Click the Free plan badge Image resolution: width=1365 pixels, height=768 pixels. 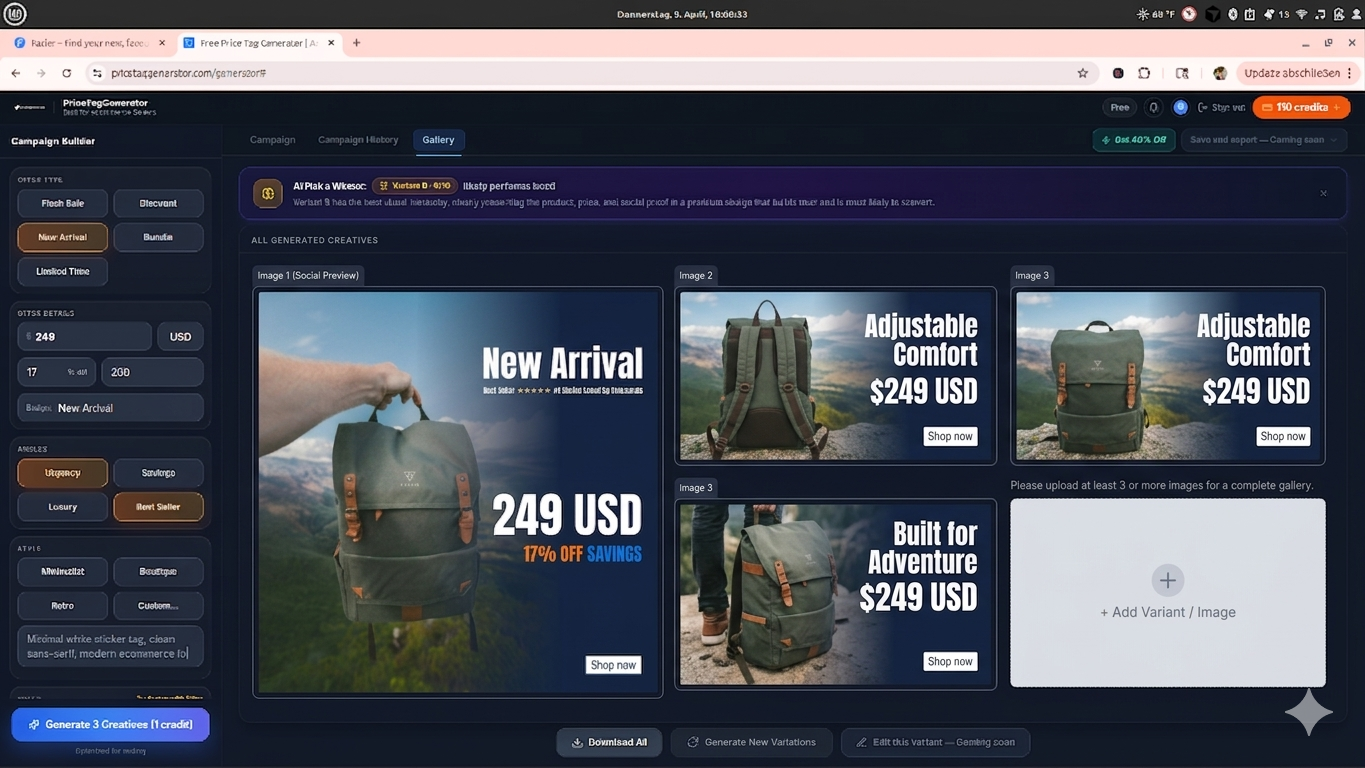pos(1120,107)
